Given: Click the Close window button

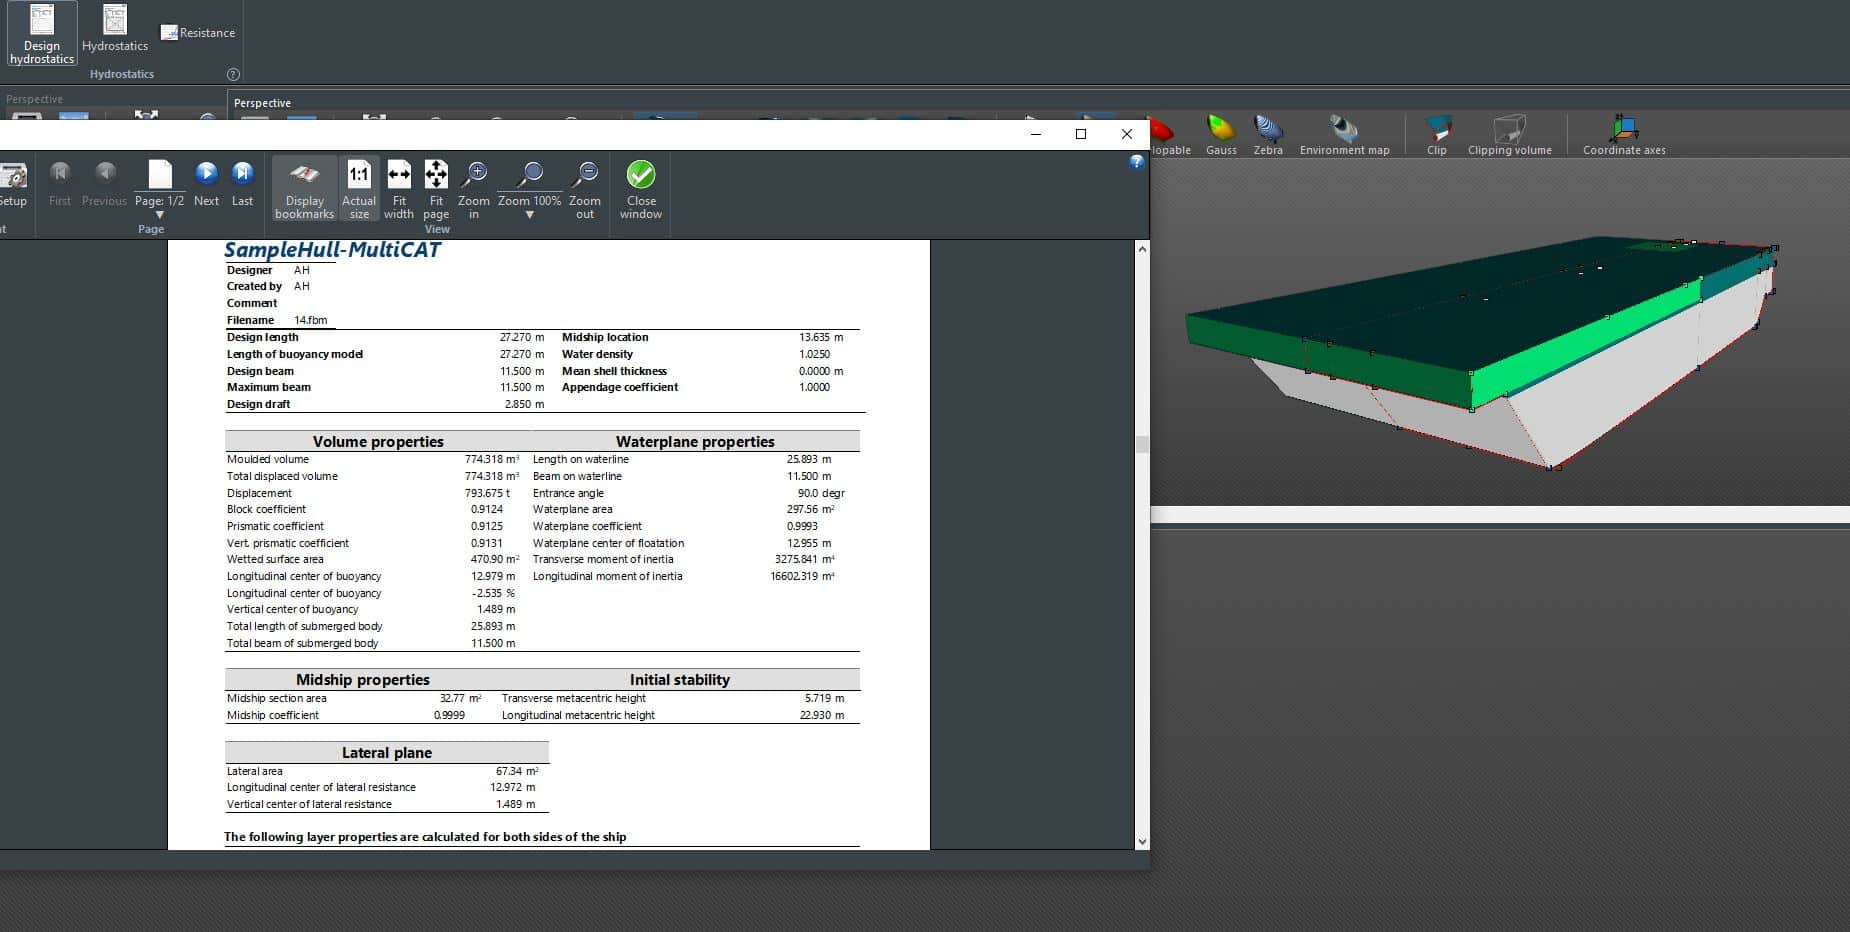Looking at the screenshot, I should (641, 188).
